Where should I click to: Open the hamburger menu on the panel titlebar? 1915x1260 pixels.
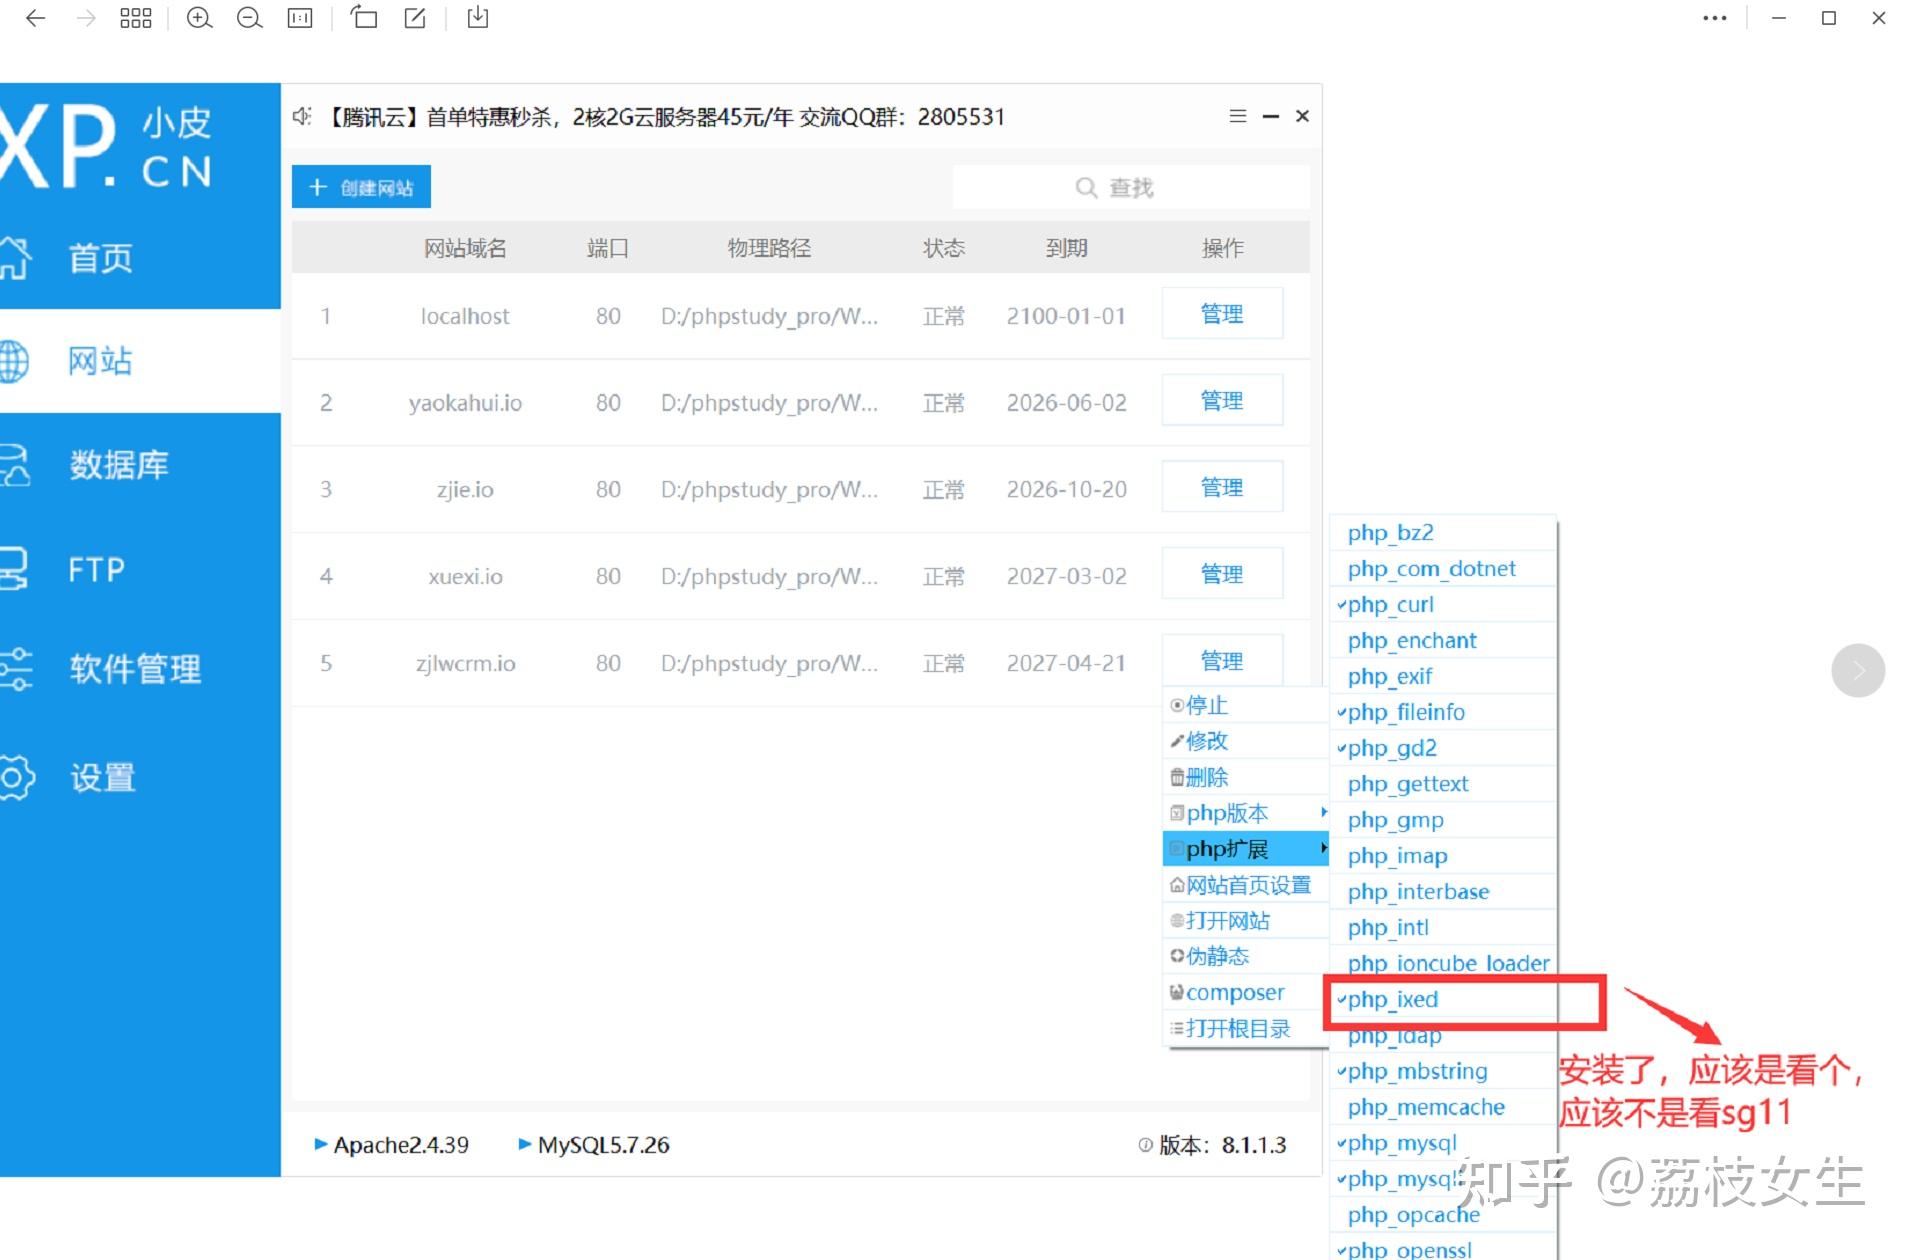coord(1237,116)
